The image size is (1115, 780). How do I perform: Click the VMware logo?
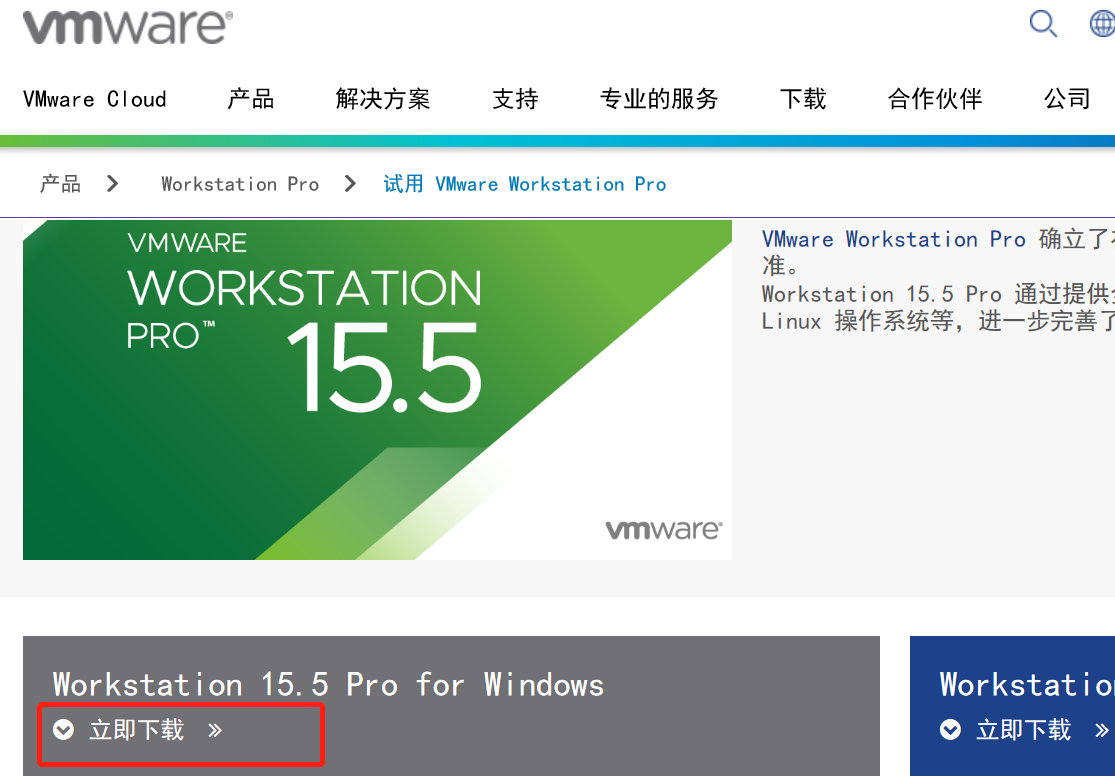(x=128, y=26)
